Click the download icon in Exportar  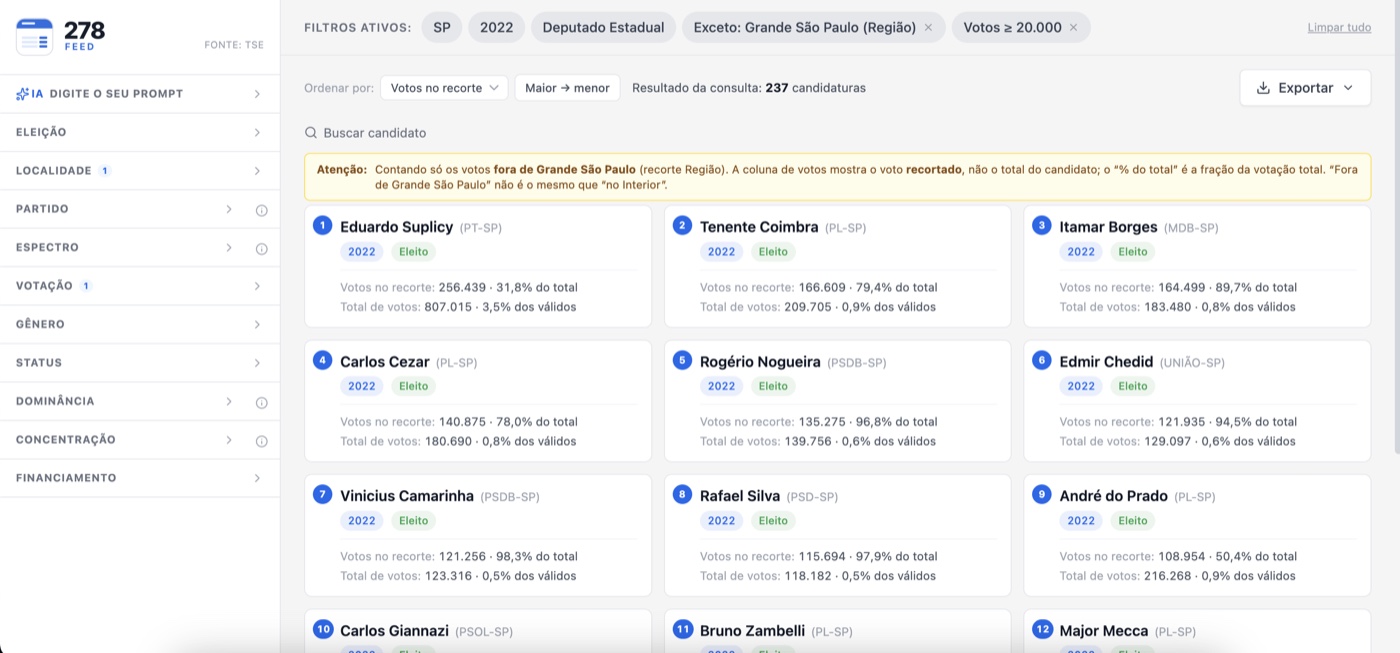tap(1263, 88)
